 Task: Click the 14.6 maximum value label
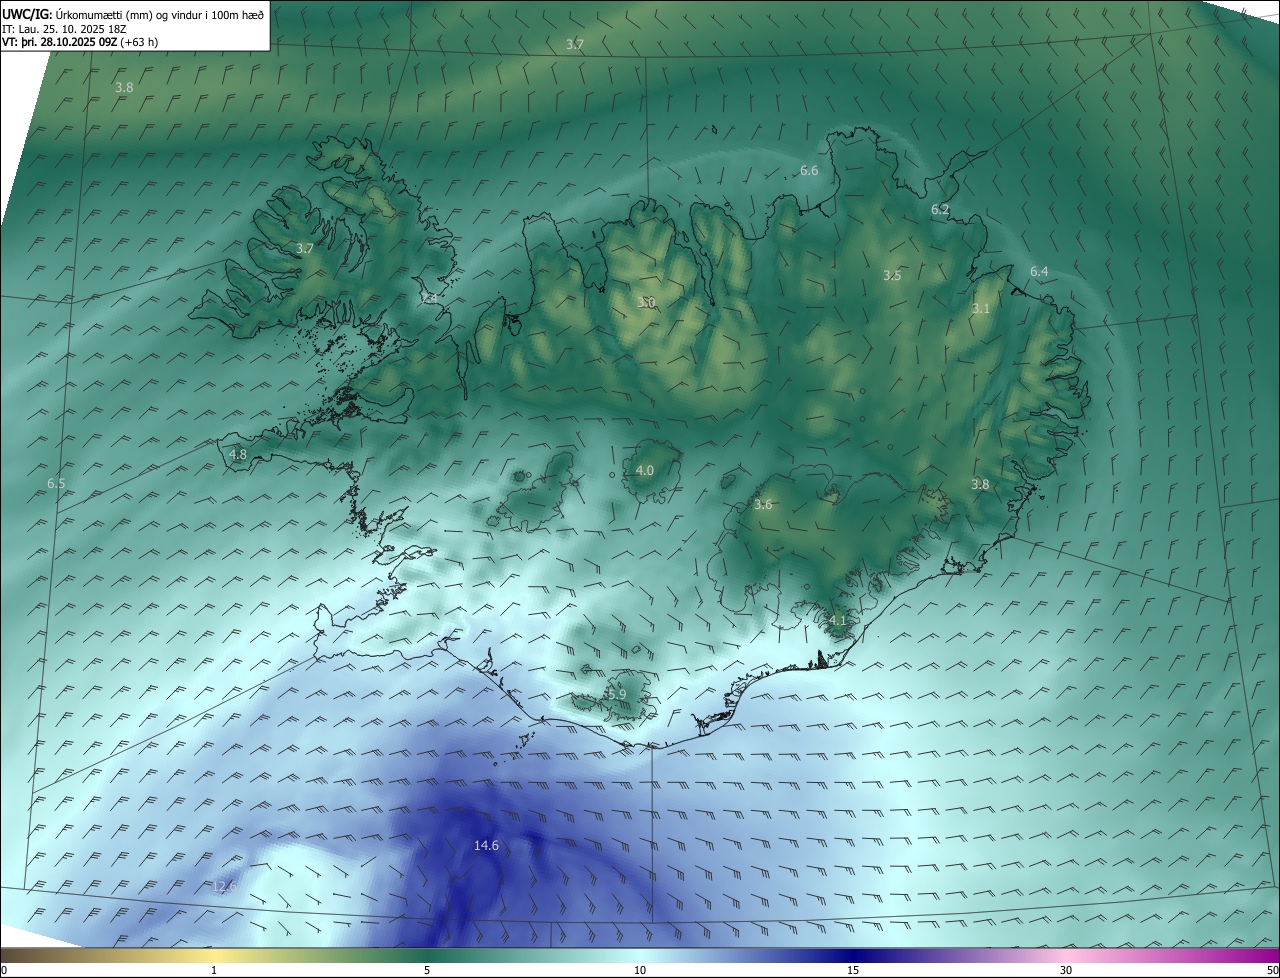click(486, 846)
